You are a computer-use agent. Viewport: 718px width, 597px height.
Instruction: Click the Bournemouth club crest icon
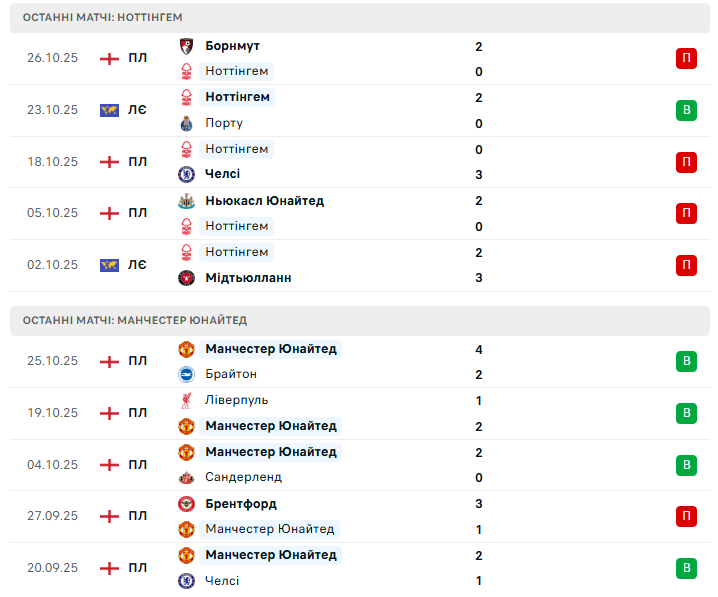[x=186, y=46]
